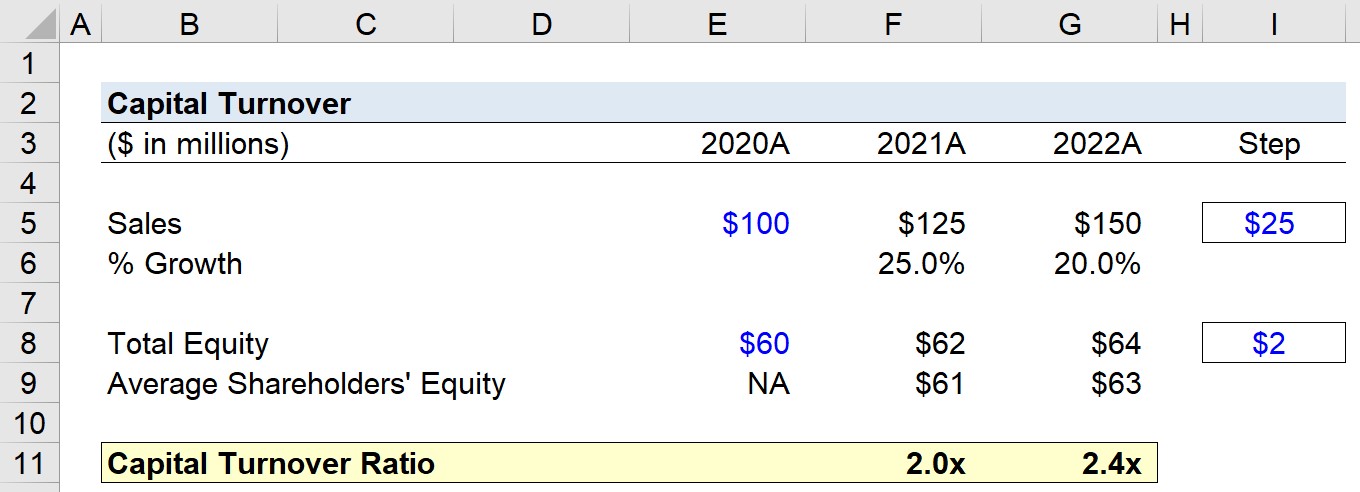
Task: Select the column F header
Action: pos(893,23)
